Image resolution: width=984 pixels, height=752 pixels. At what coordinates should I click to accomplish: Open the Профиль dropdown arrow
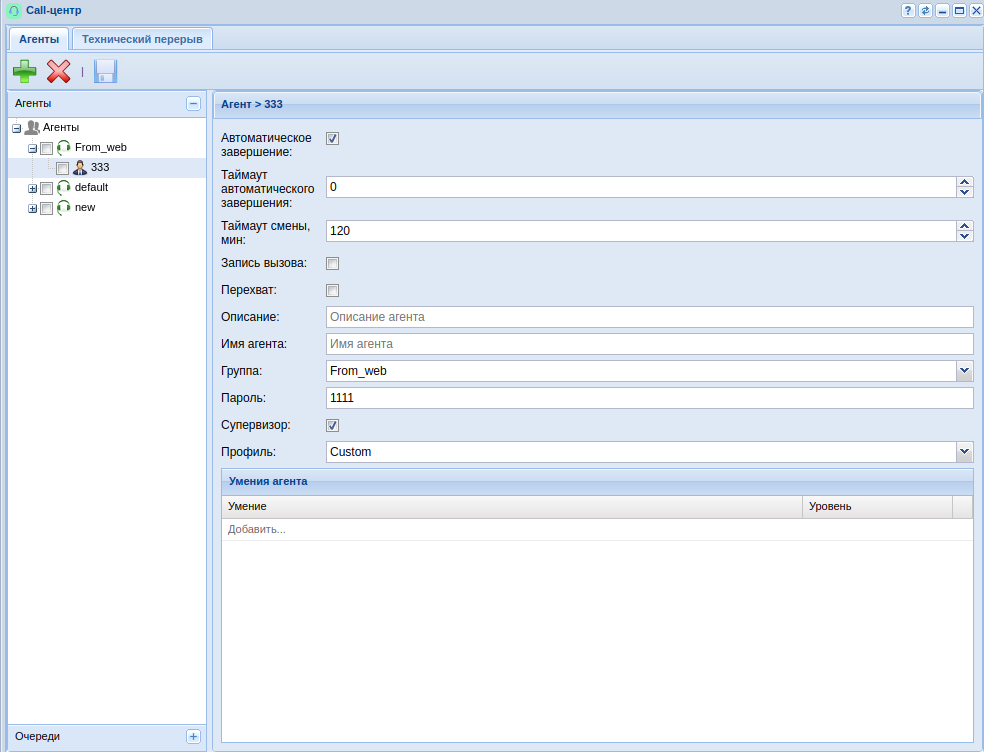tap(965, 452)
